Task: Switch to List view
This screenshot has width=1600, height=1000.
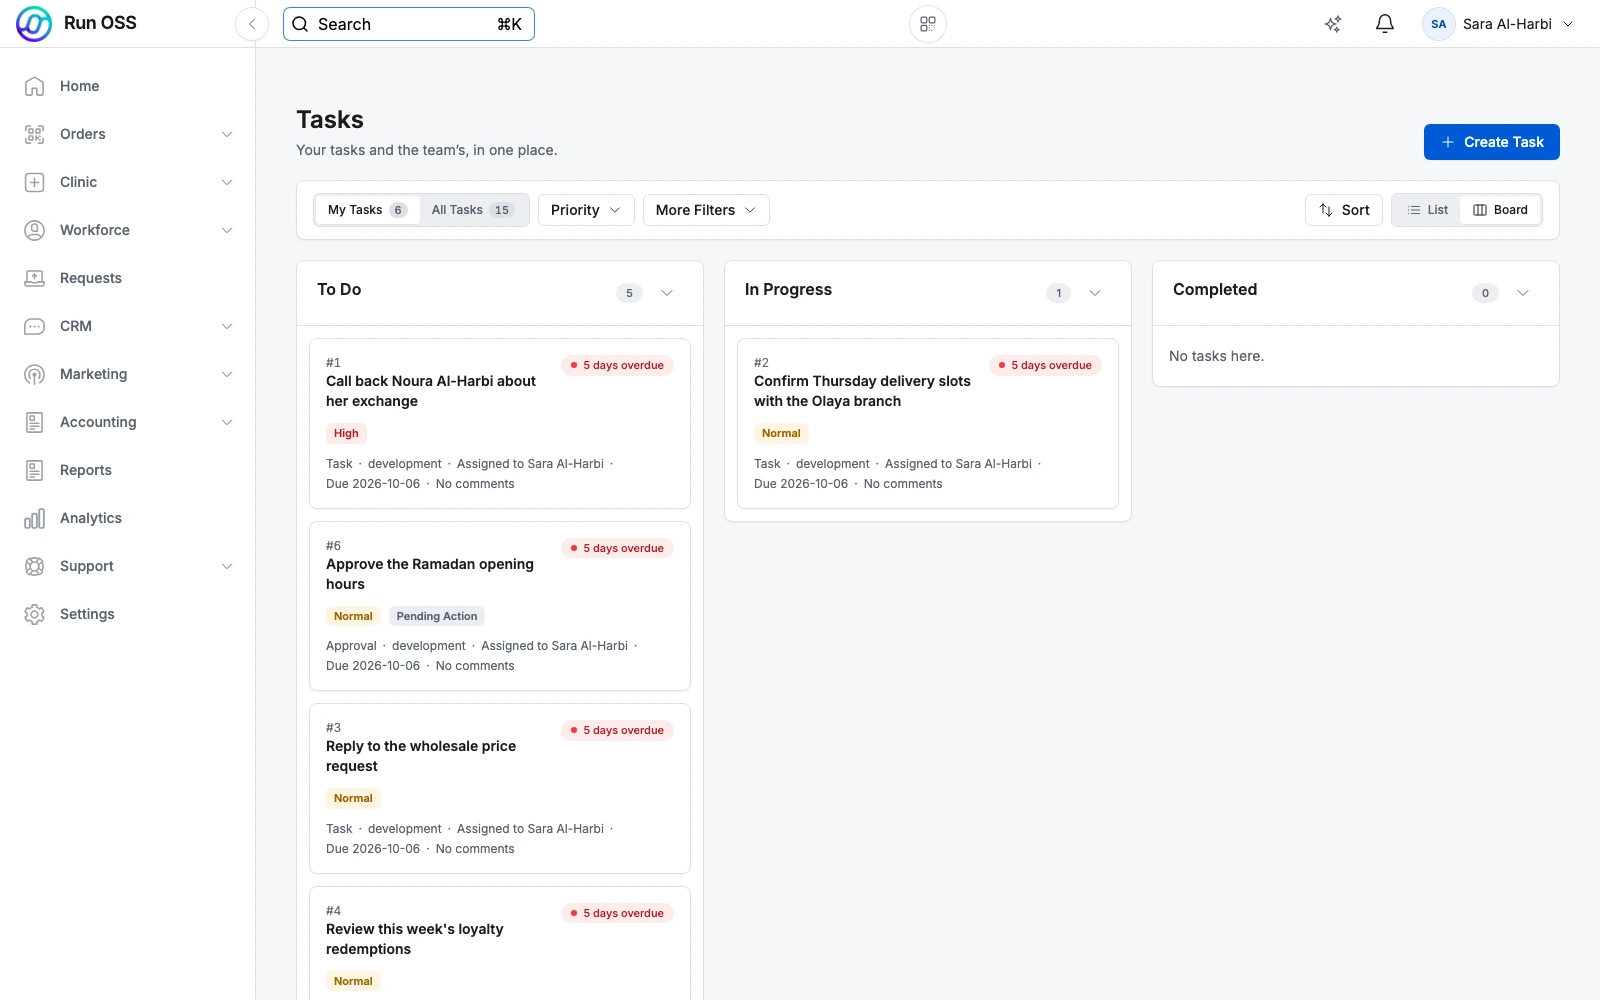Action: coord(1427,210)
